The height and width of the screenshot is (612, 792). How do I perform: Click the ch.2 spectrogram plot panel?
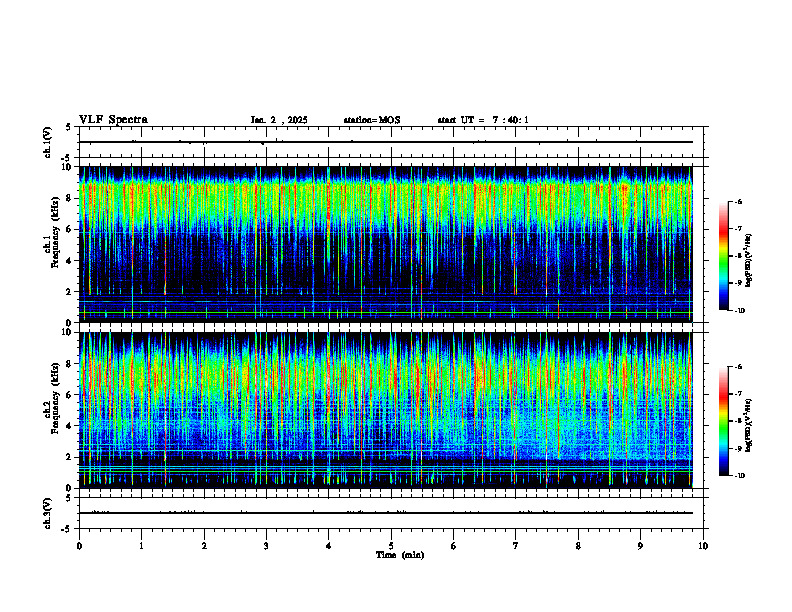(391, 410)
